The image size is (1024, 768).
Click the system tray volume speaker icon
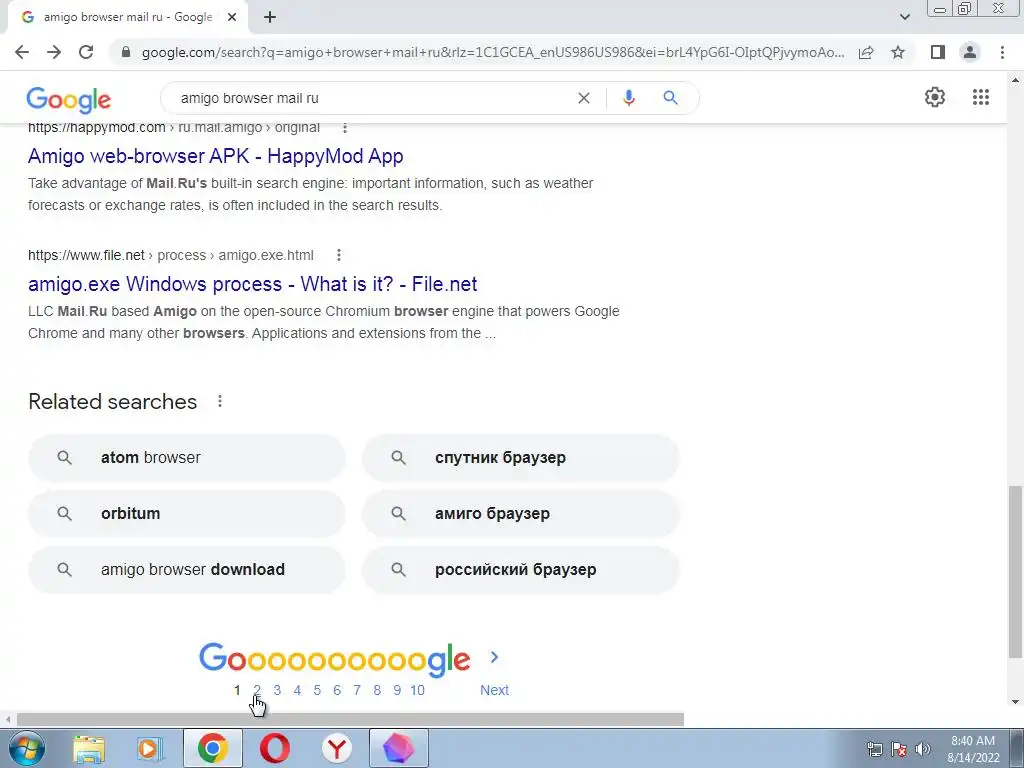[x=923, y=749]
